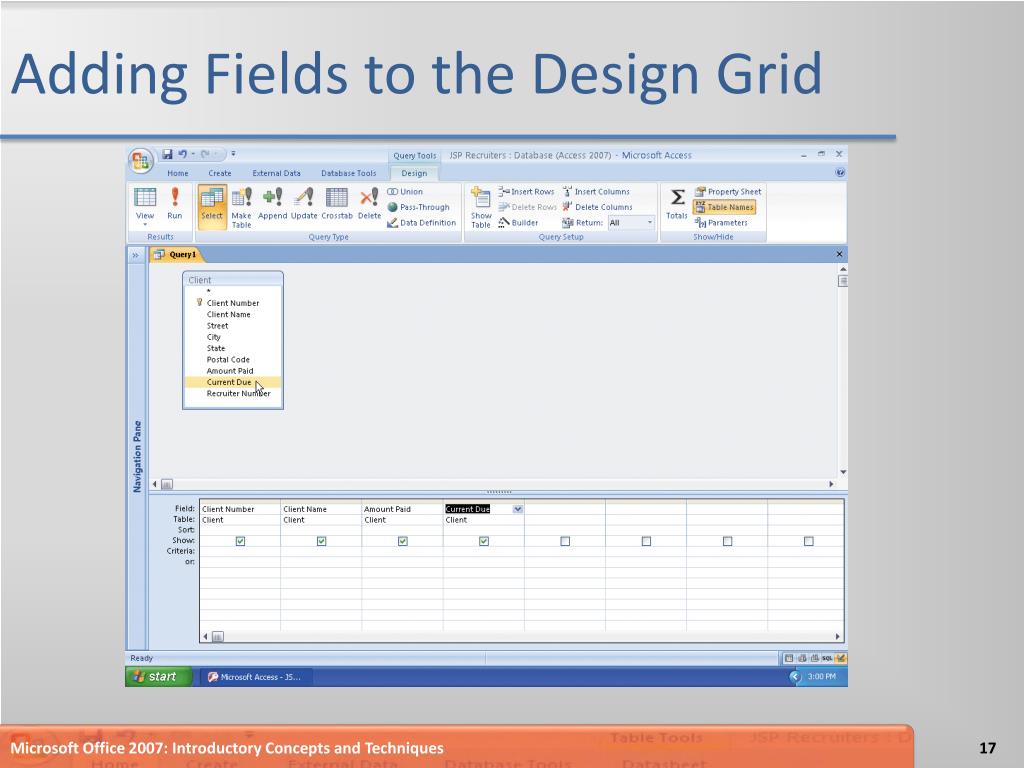
Task: Open the Database Tools ribbon tab
Action: pyautogui.click(x=349, y=173)
